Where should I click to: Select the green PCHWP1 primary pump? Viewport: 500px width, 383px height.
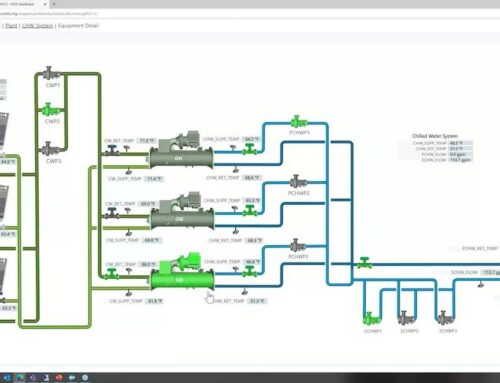pyautogui.click(x=298, y=122)
